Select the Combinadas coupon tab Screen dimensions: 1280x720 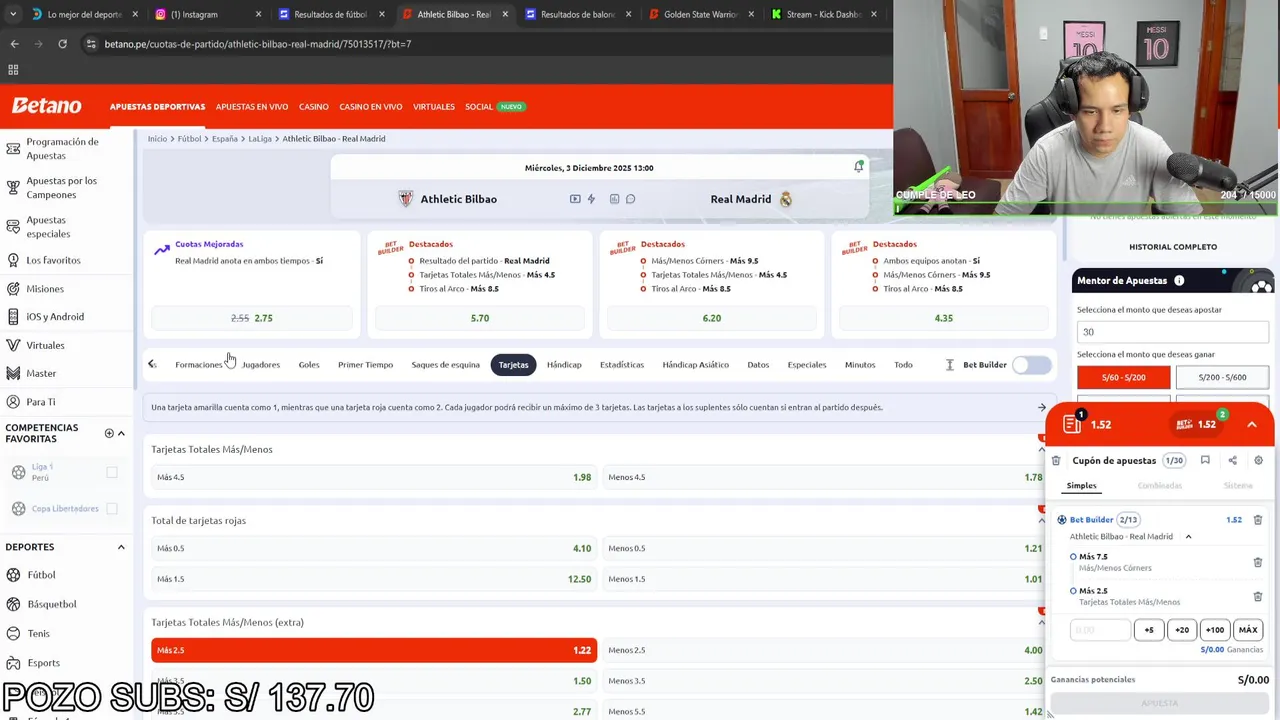(1160, 486)
